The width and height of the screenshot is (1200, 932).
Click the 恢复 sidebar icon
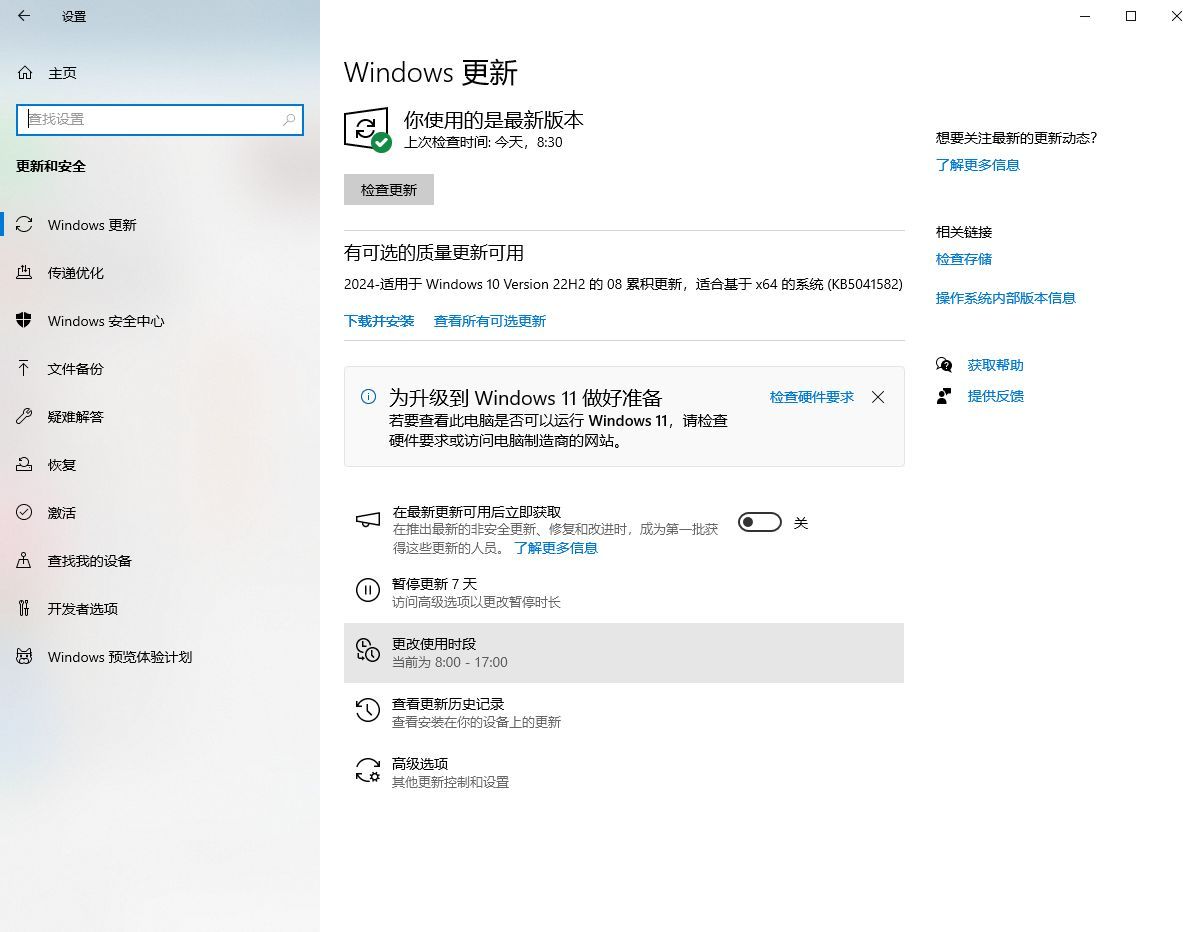(25, 465)
